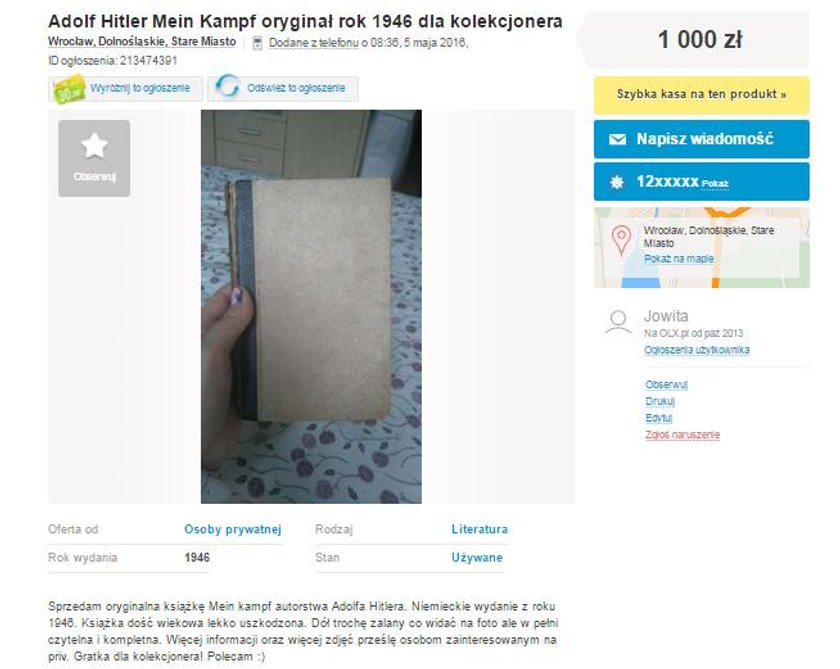Click Napisz wiadomość button
The width and height of the screenshot is (840, 669).
coord(701,139)
